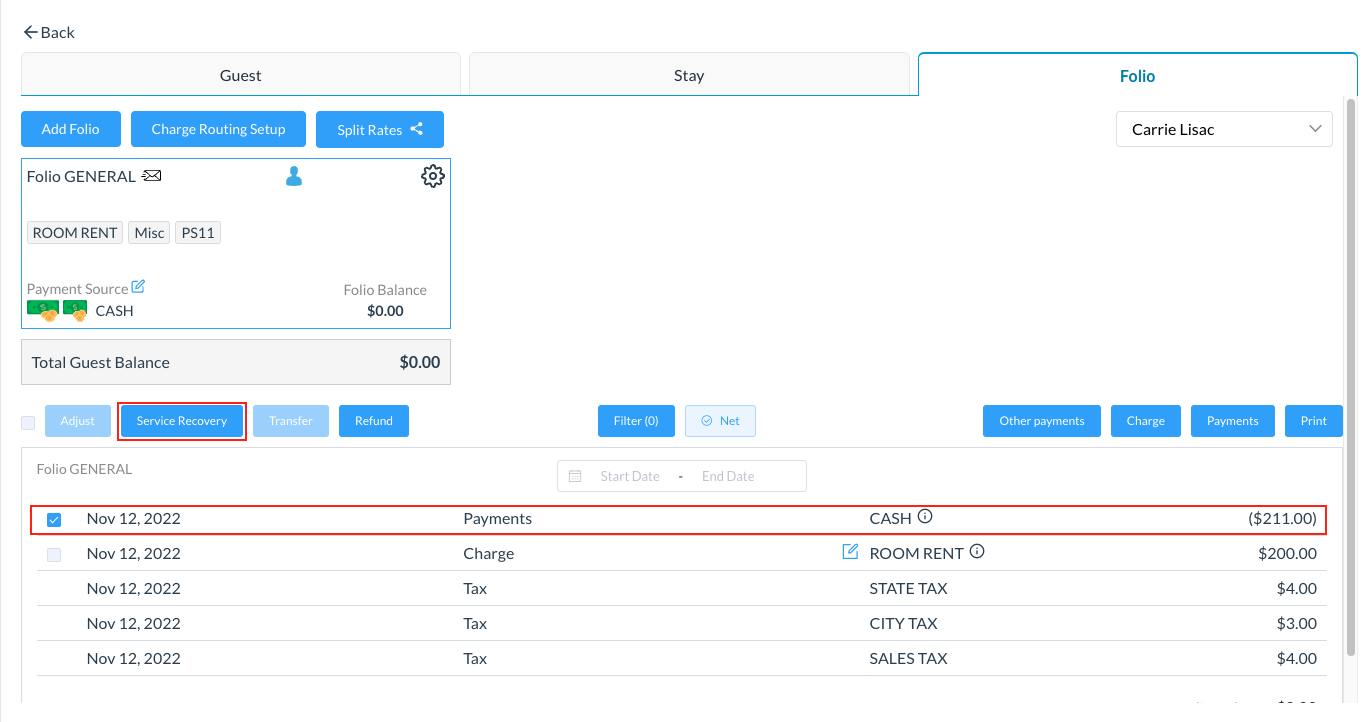Image resolution: width=1372 pixels, height=722 pixels.
Task: Switch to the Guest tab
Action: point(240,75)
